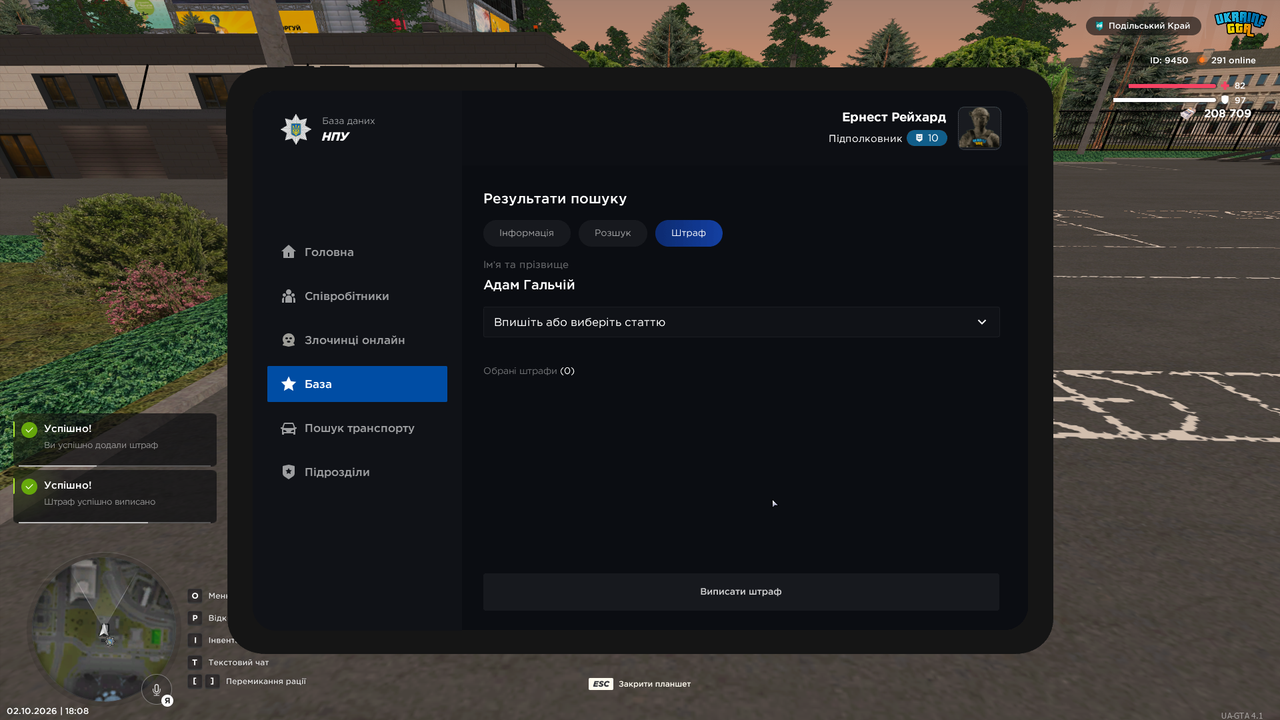The width and height of the screenshot is (1280, 720).
Task: Click the cash stack icon beside 208 709
Action: (1188, 114)
